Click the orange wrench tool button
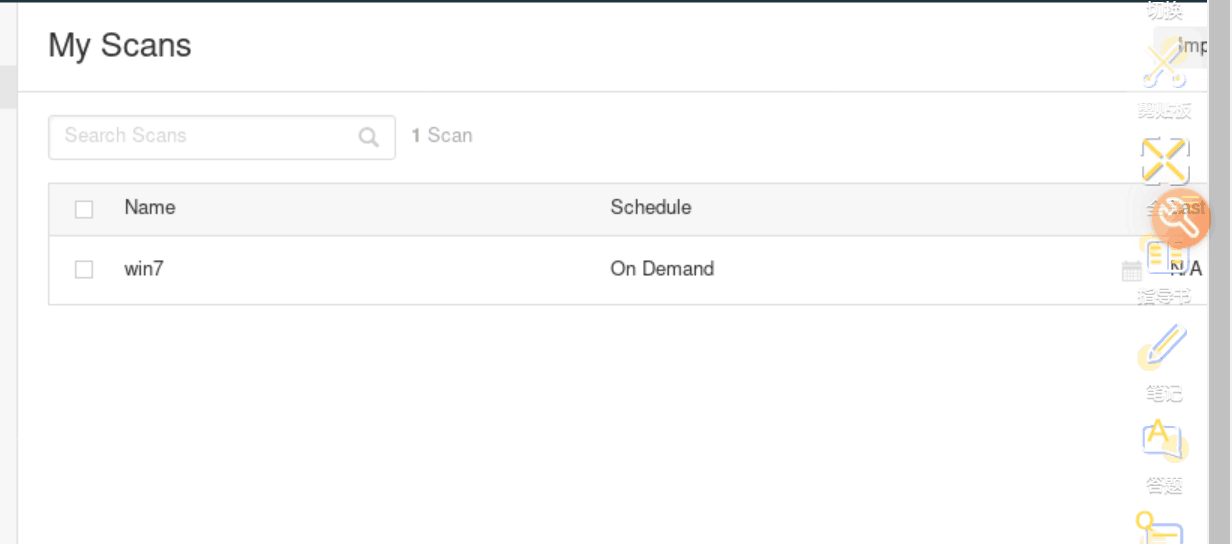Image resolution: width=1232 pixels, height=544 pixels. [1181, 218]
